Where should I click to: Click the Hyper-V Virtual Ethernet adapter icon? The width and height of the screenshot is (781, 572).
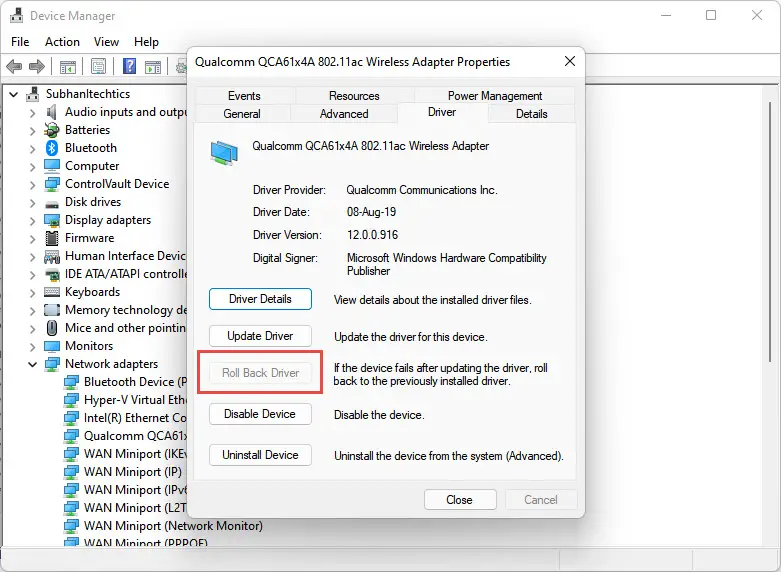(x=71, y=400)
